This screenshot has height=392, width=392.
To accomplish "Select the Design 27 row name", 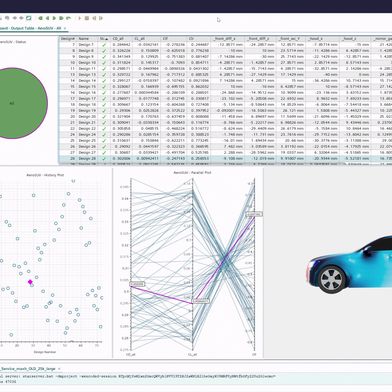I will (87, 153).
